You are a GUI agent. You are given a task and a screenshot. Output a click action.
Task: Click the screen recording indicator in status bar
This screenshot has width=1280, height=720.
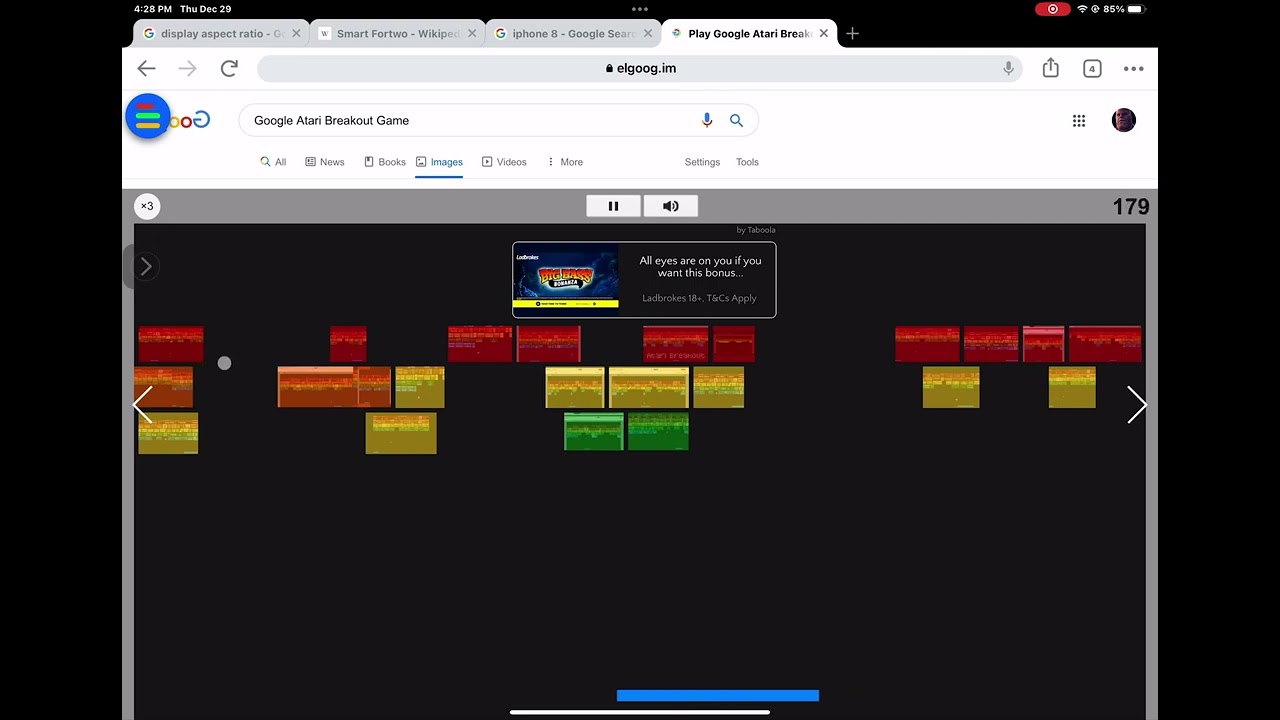click(1052, 9)
